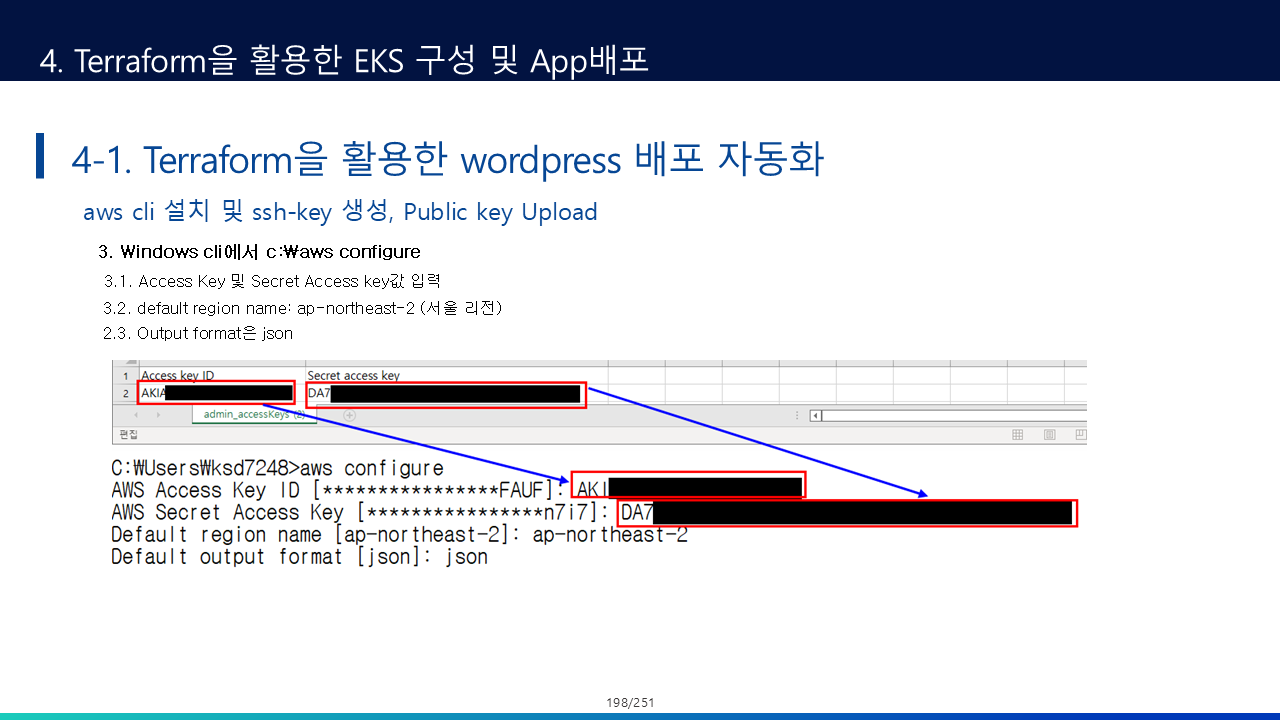Select the admin_accessKeys sheet tab
This screenshot has height=720, width=1280.
pyautogui.click(x=254, y=414)
